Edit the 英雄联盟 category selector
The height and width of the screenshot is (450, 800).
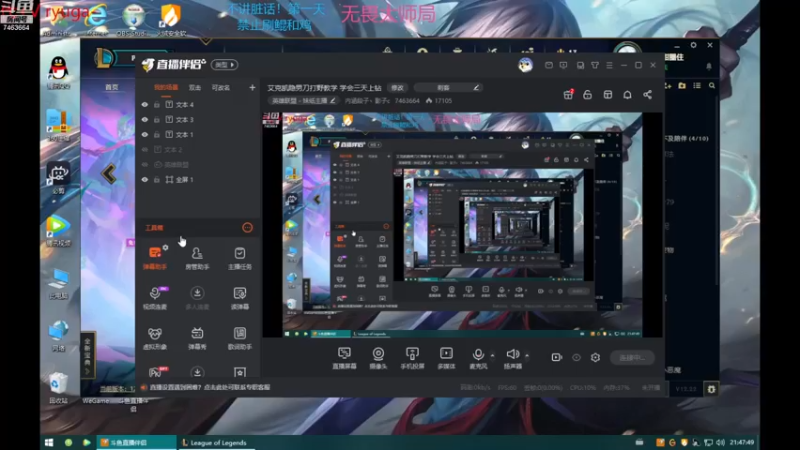[303, 101]
